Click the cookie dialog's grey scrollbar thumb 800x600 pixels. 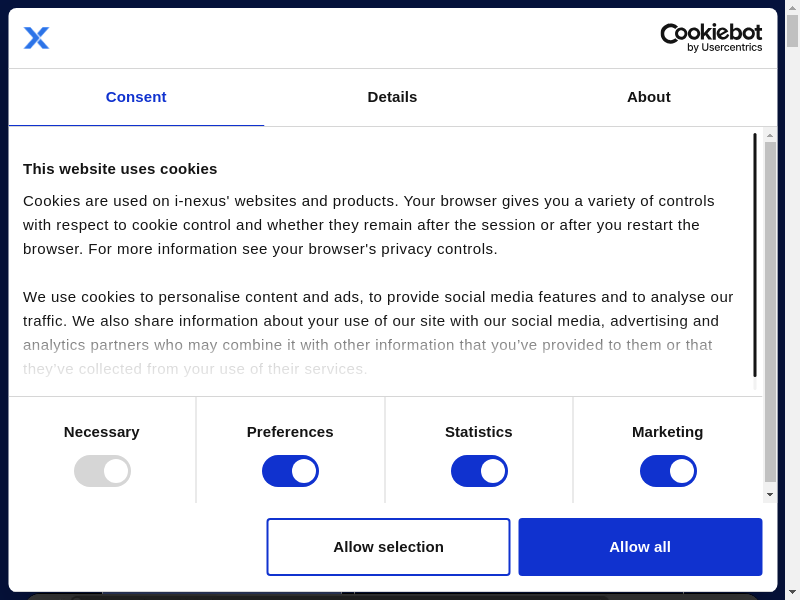770,310
